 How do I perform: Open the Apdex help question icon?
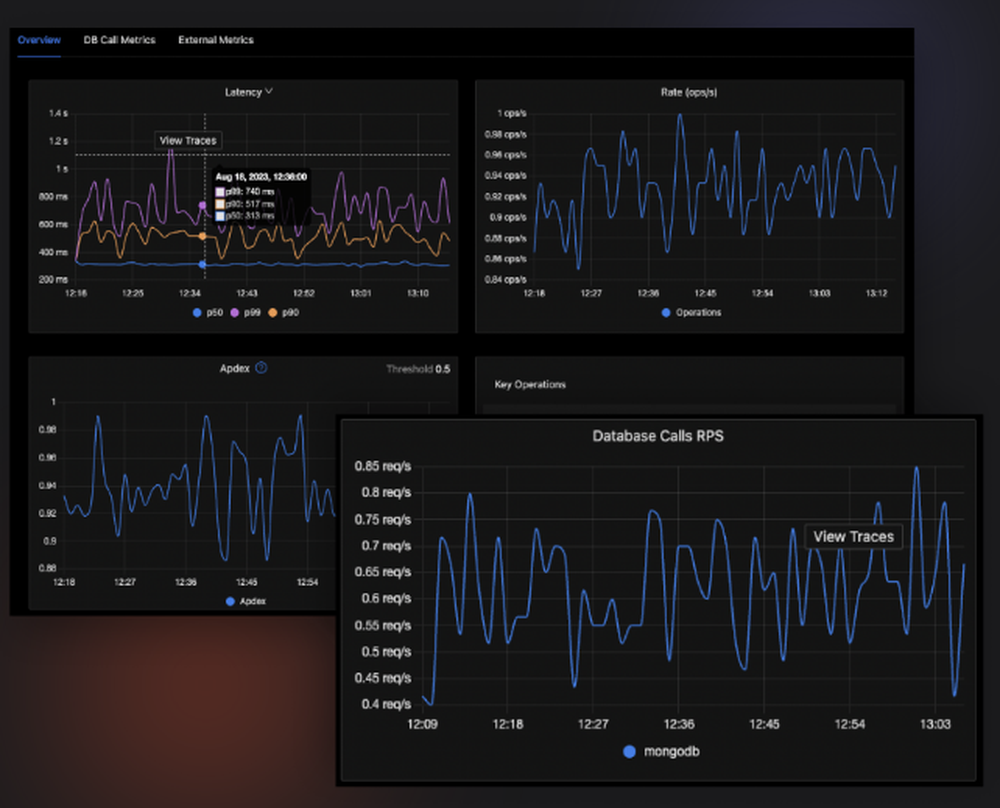click(261, 368)
